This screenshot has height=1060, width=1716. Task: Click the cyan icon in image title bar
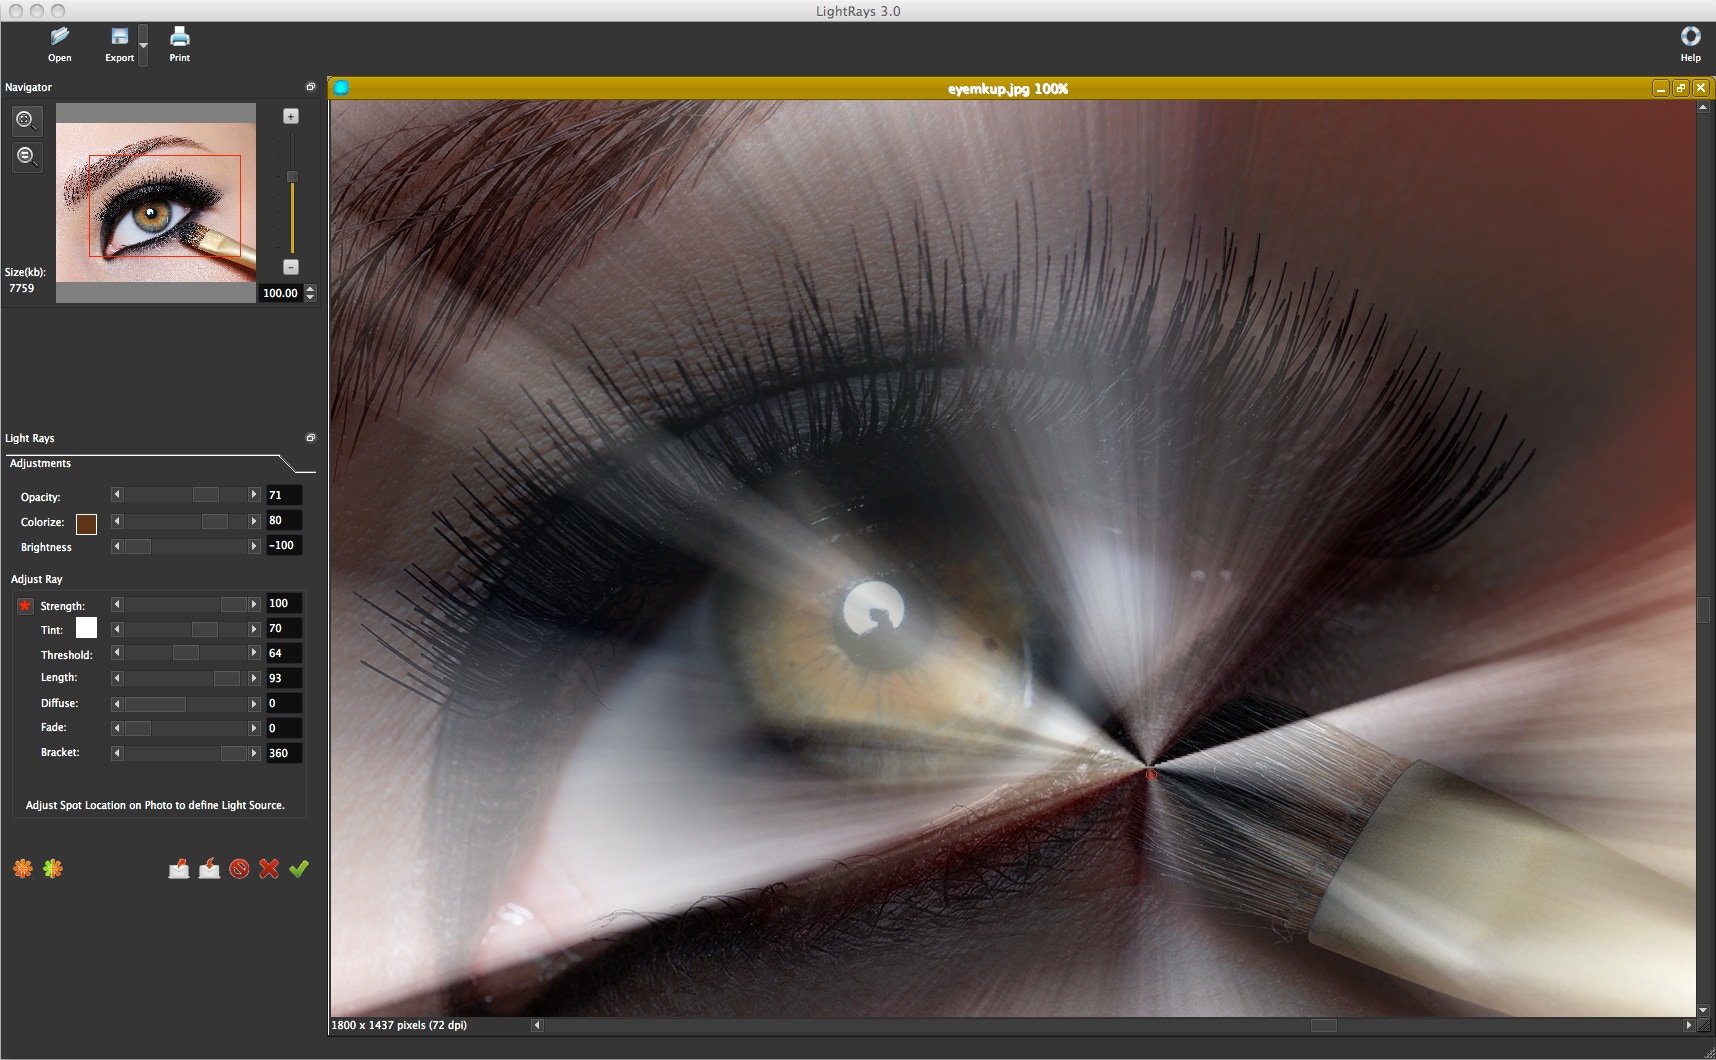[341, 88]
